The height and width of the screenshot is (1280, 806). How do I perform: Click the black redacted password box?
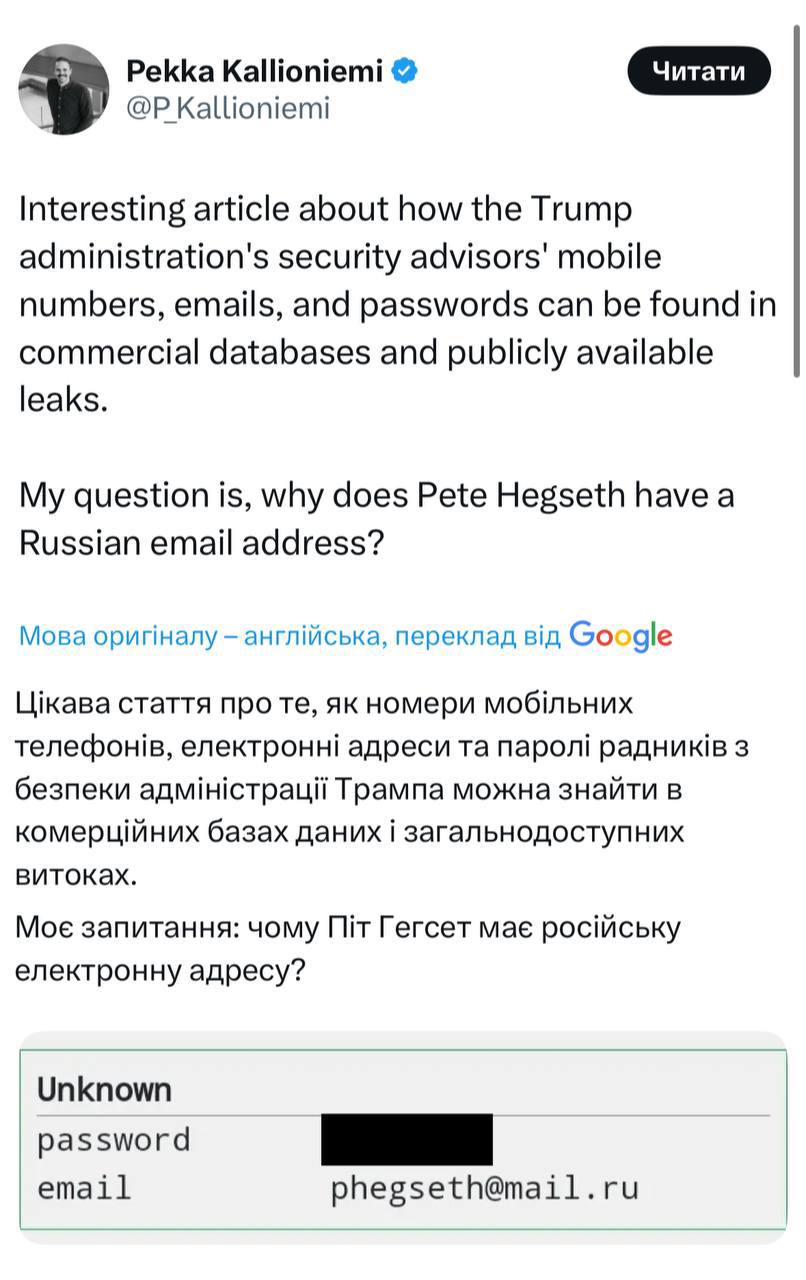(406, 1139)
